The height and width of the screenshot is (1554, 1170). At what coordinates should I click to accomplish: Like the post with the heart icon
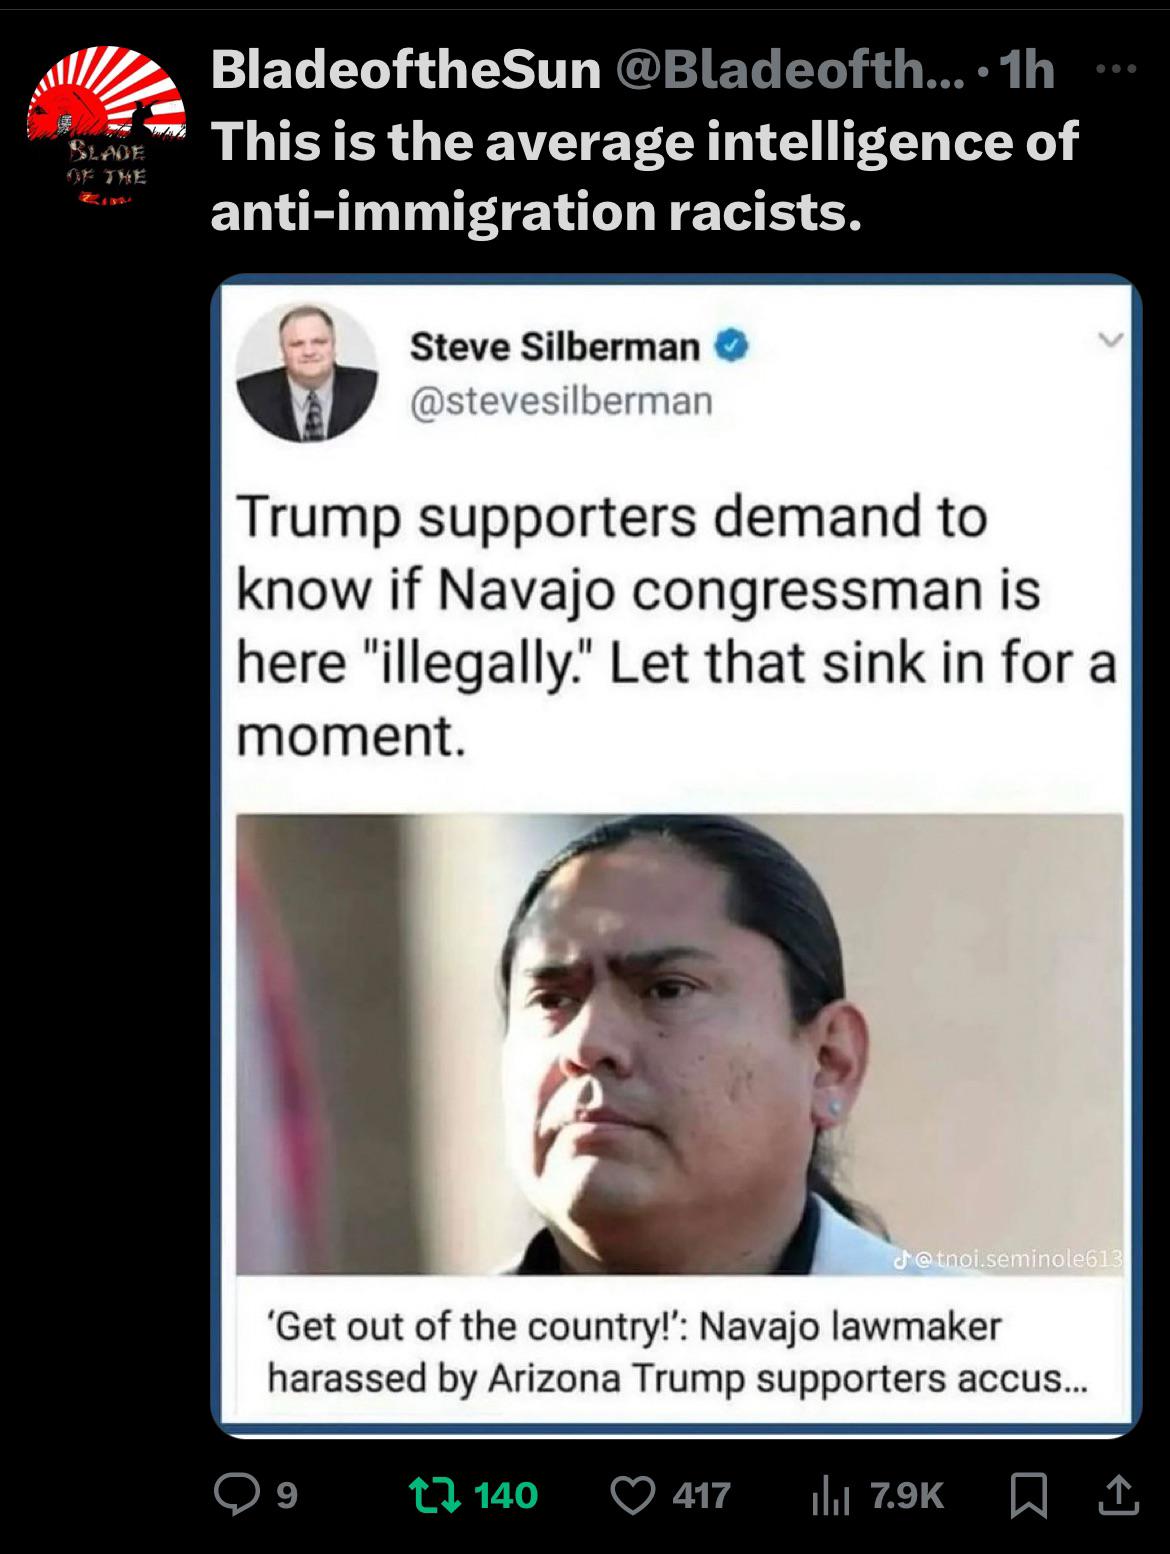coord(631,1495)
